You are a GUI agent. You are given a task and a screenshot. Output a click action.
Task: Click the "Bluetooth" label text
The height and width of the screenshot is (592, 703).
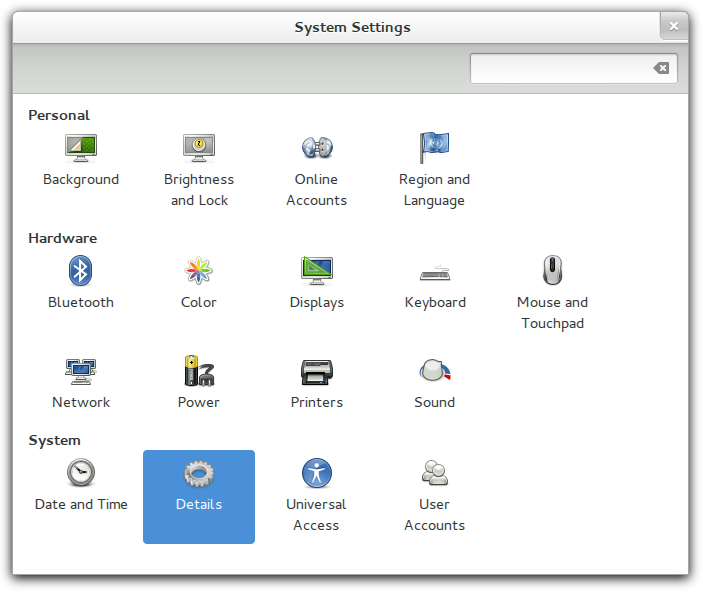(81, 302)
